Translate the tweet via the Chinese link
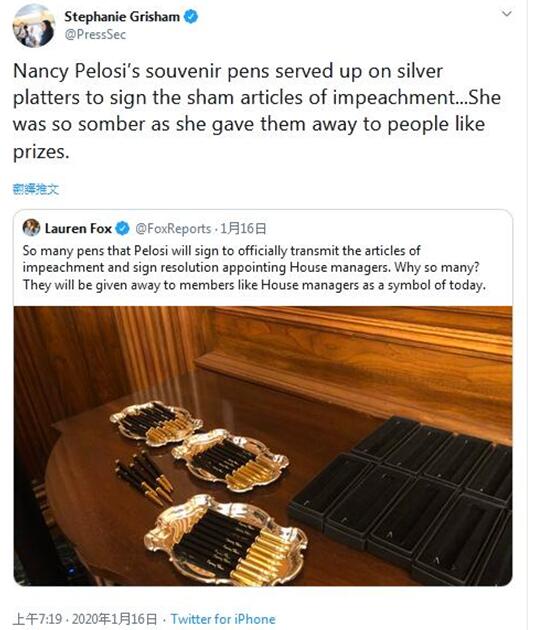The image size is (533, 630). pos(36,189)
